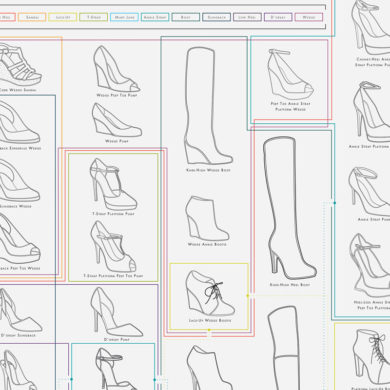The width and height of the screenshot is (390, 390).
Task: Click the Slingback legend tag
Action: click(x=216, y=17)
